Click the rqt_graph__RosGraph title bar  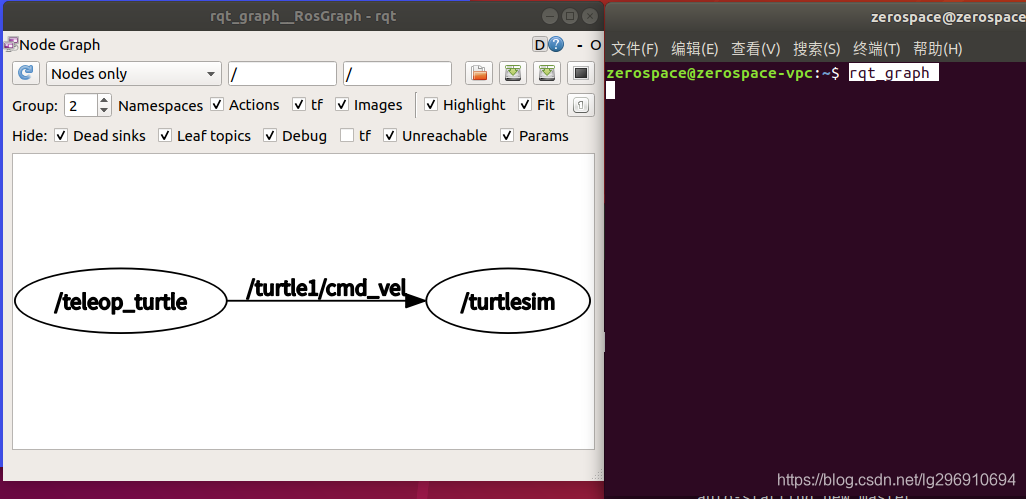coord(303,16)
